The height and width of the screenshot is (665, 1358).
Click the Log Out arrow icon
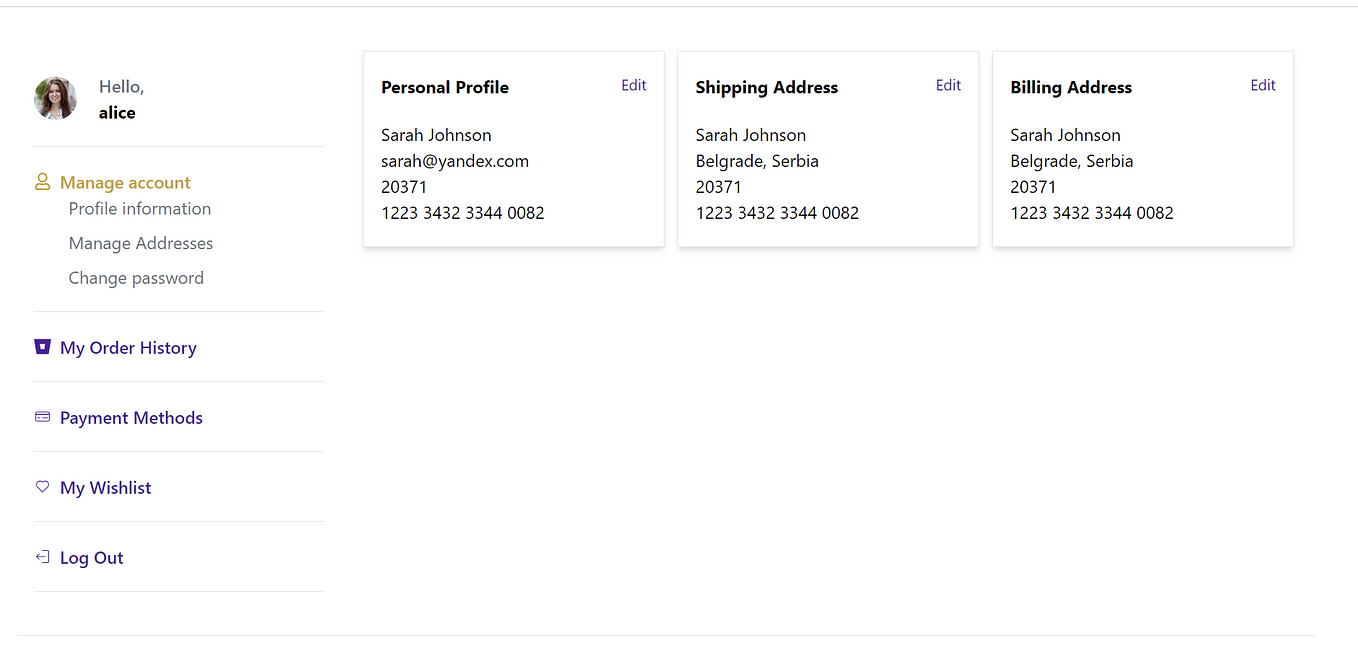pyautogui.click(x=42, y=557)
